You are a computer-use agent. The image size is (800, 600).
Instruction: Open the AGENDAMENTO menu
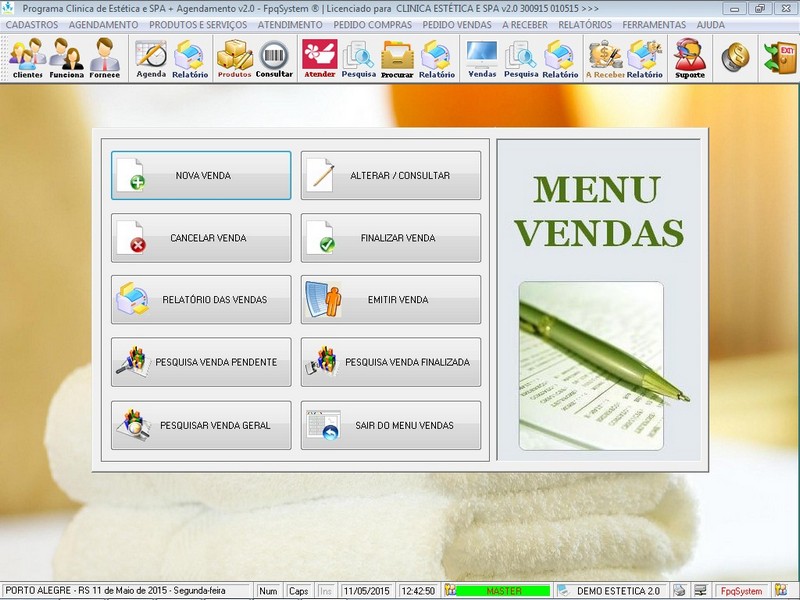tap(104, 24)
